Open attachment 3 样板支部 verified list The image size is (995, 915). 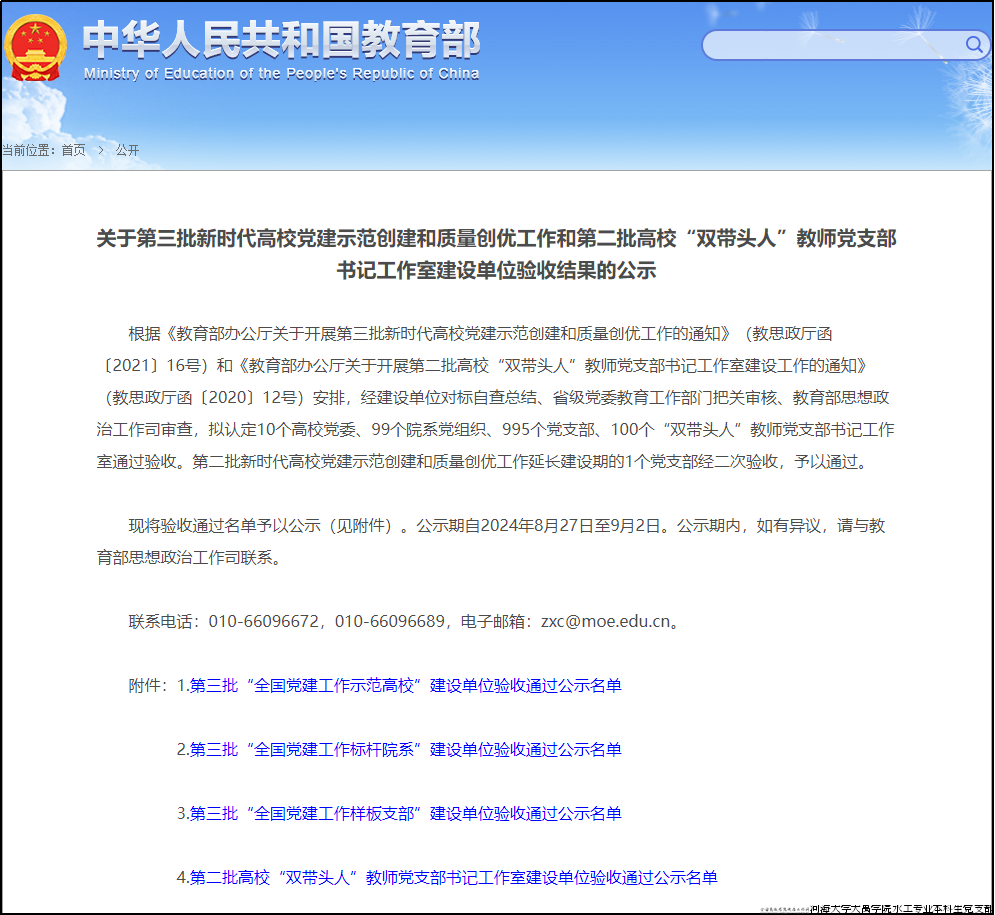[x=405, y=813]
